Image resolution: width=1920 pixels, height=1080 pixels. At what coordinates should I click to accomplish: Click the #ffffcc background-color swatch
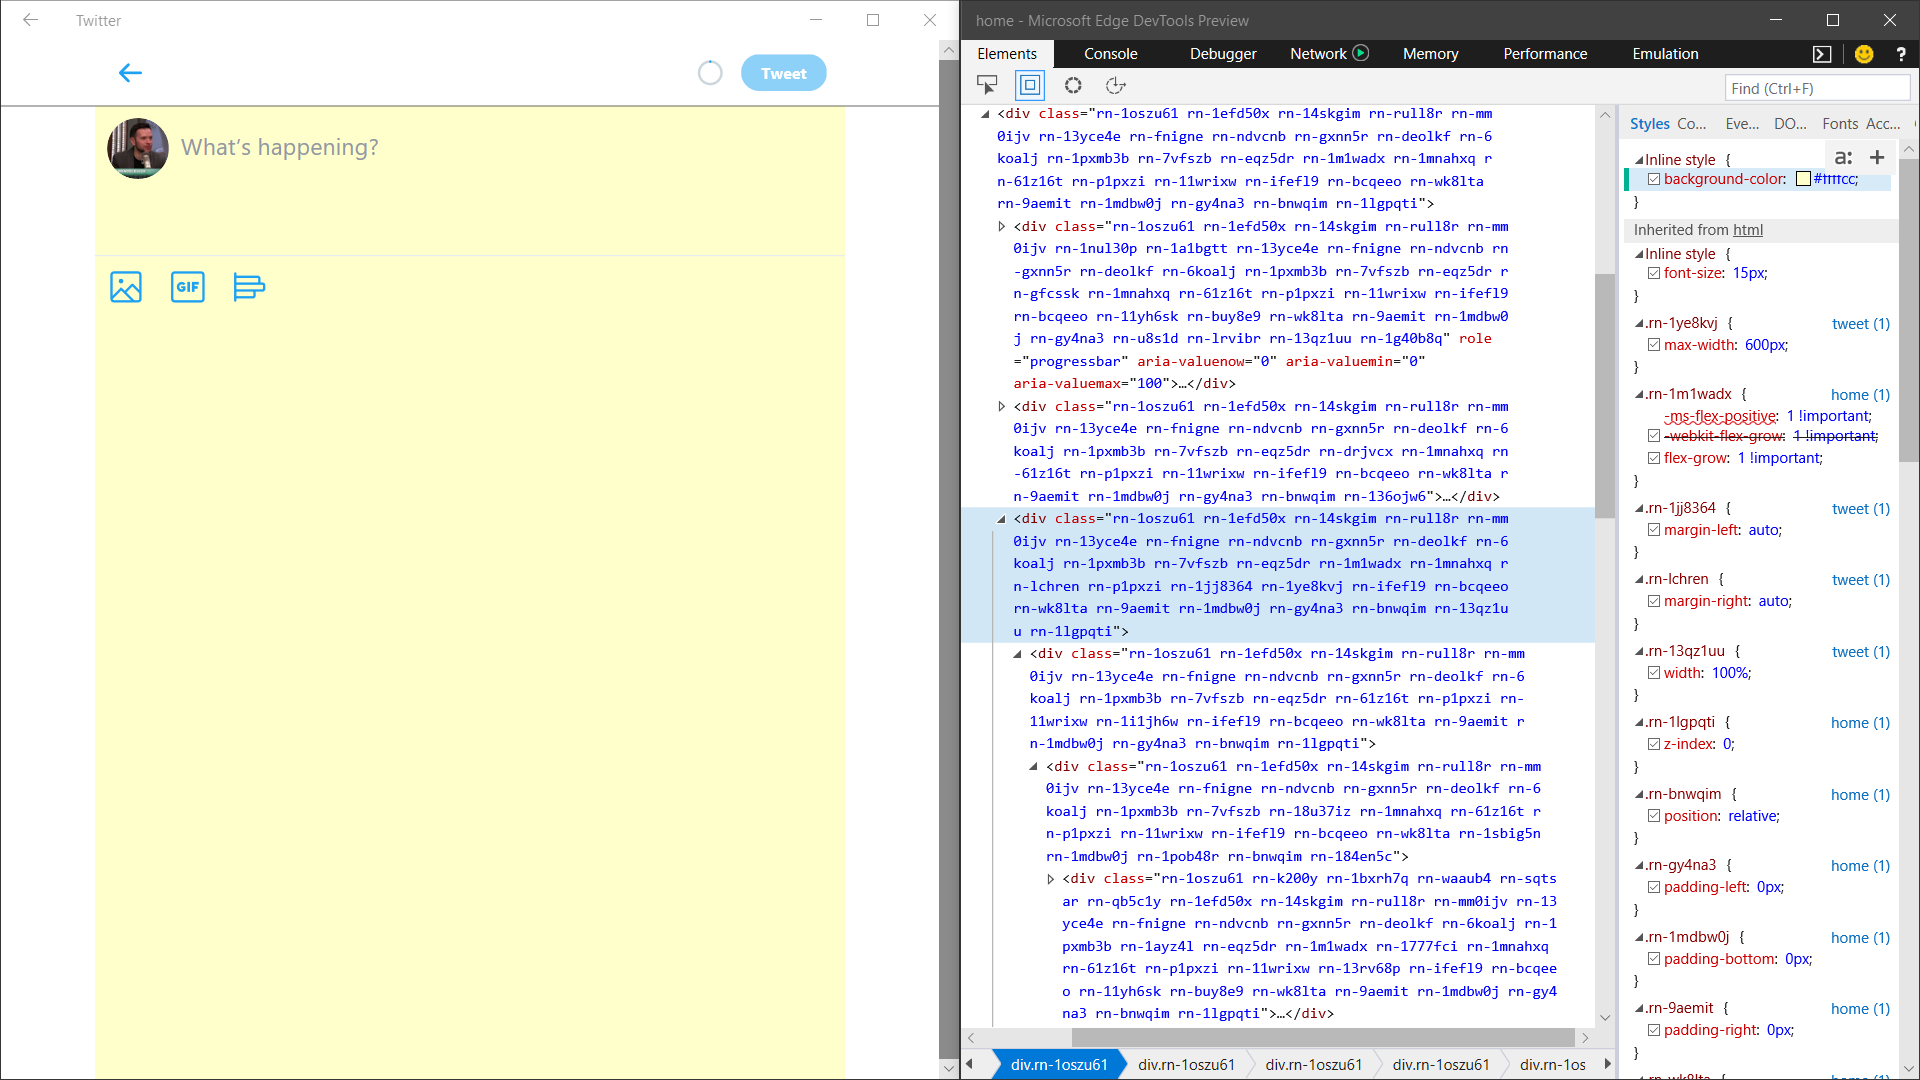click(1803, 179)
